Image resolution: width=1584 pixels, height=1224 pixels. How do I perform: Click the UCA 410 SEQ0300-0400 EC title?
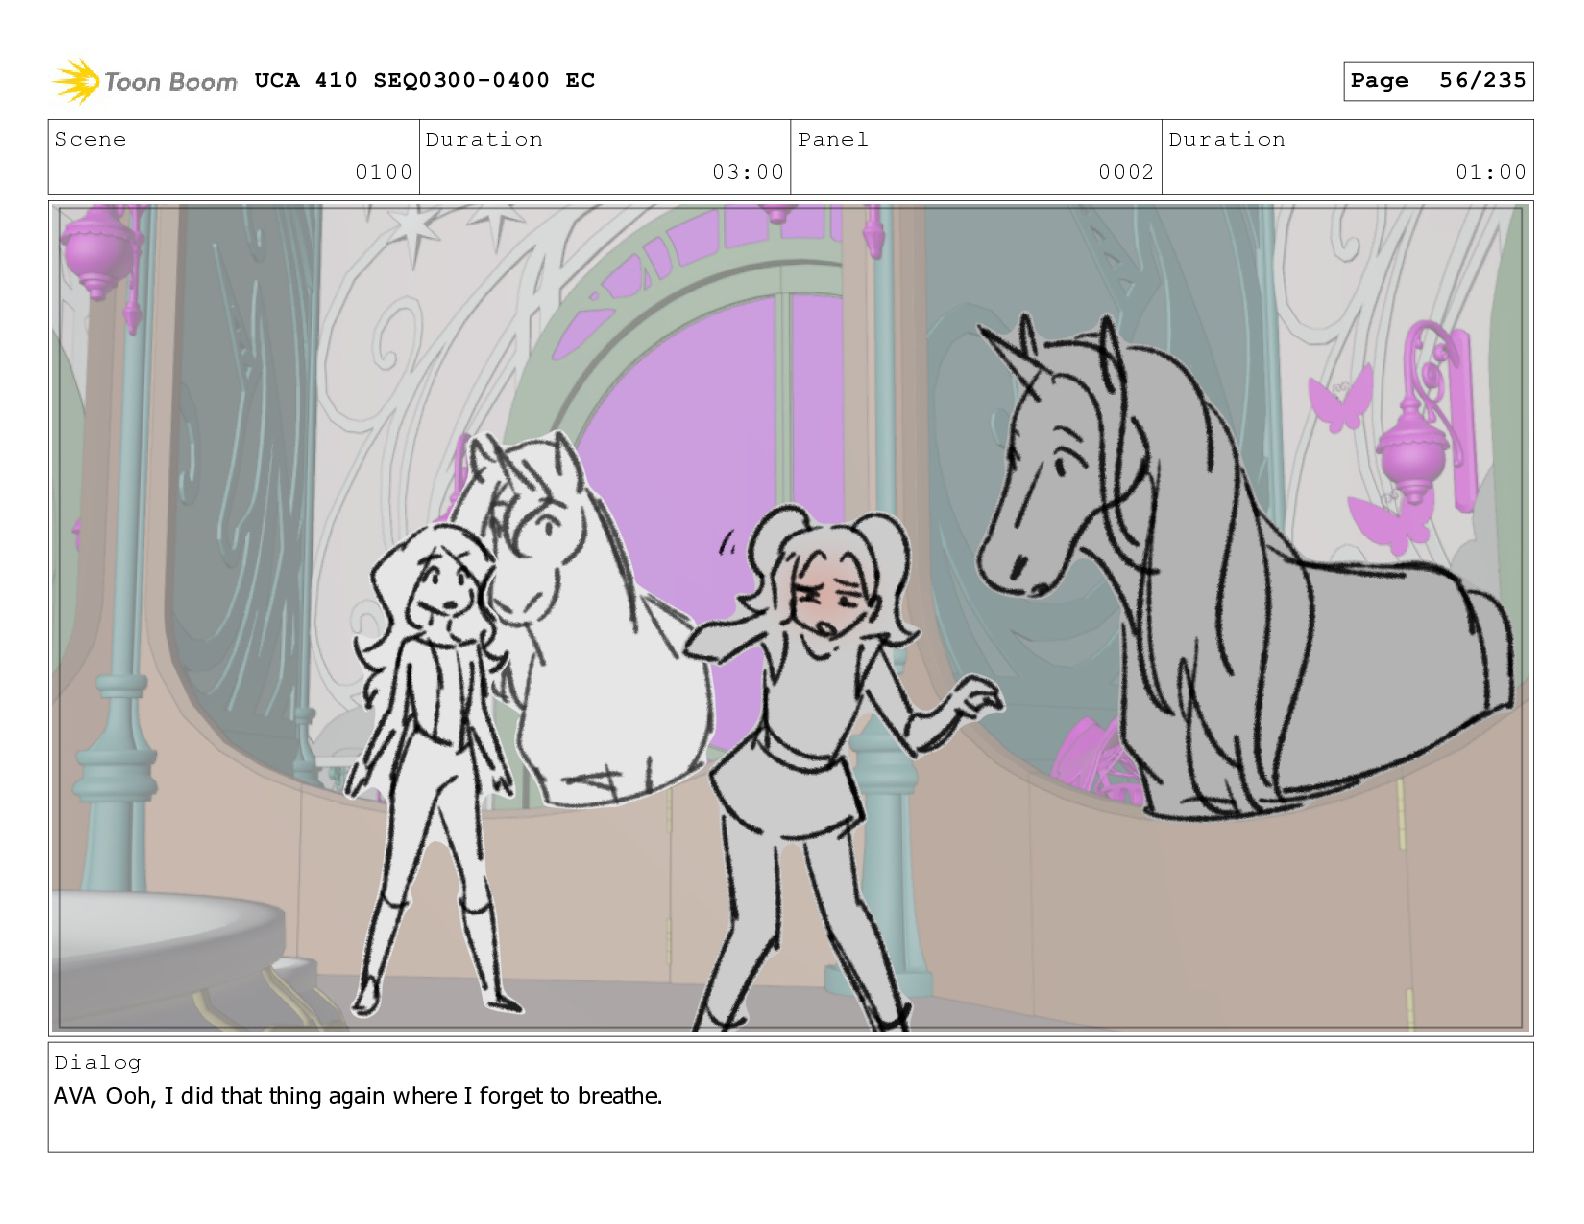point(425,80)
